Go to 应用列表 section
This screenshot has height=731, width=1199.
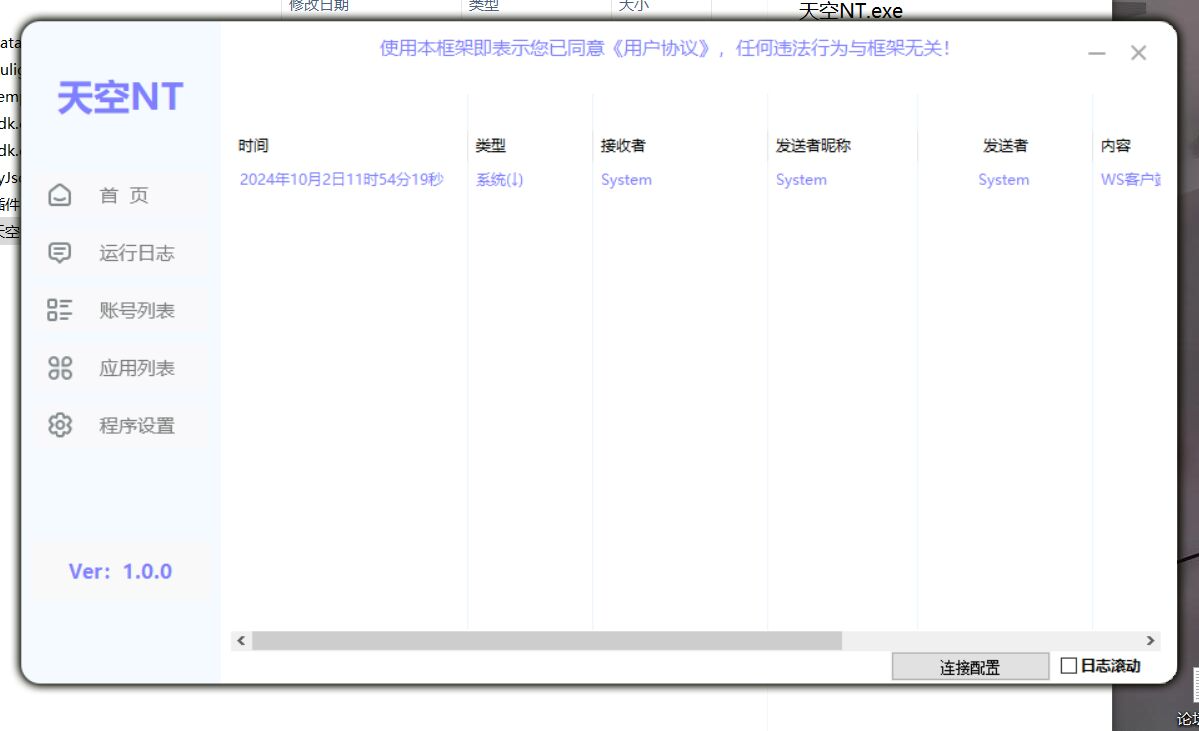[x=136, y=368]
